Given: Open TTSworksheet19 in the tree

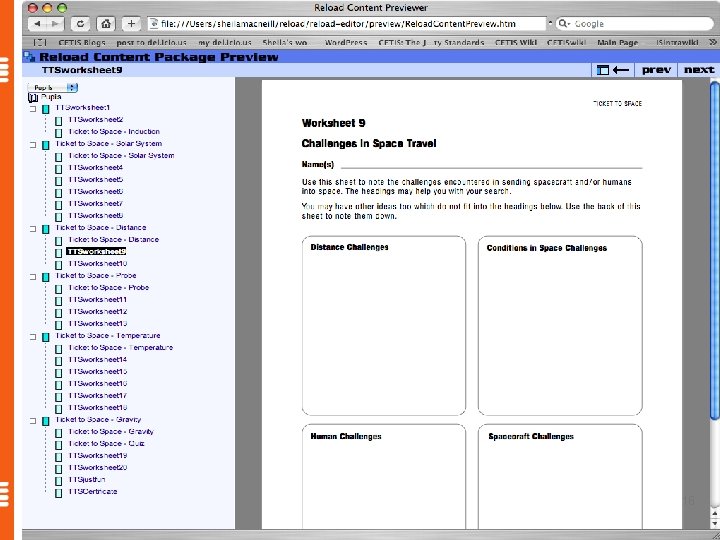Looking at the screenshot, I should pyautogui.click(x=97, y=456).
